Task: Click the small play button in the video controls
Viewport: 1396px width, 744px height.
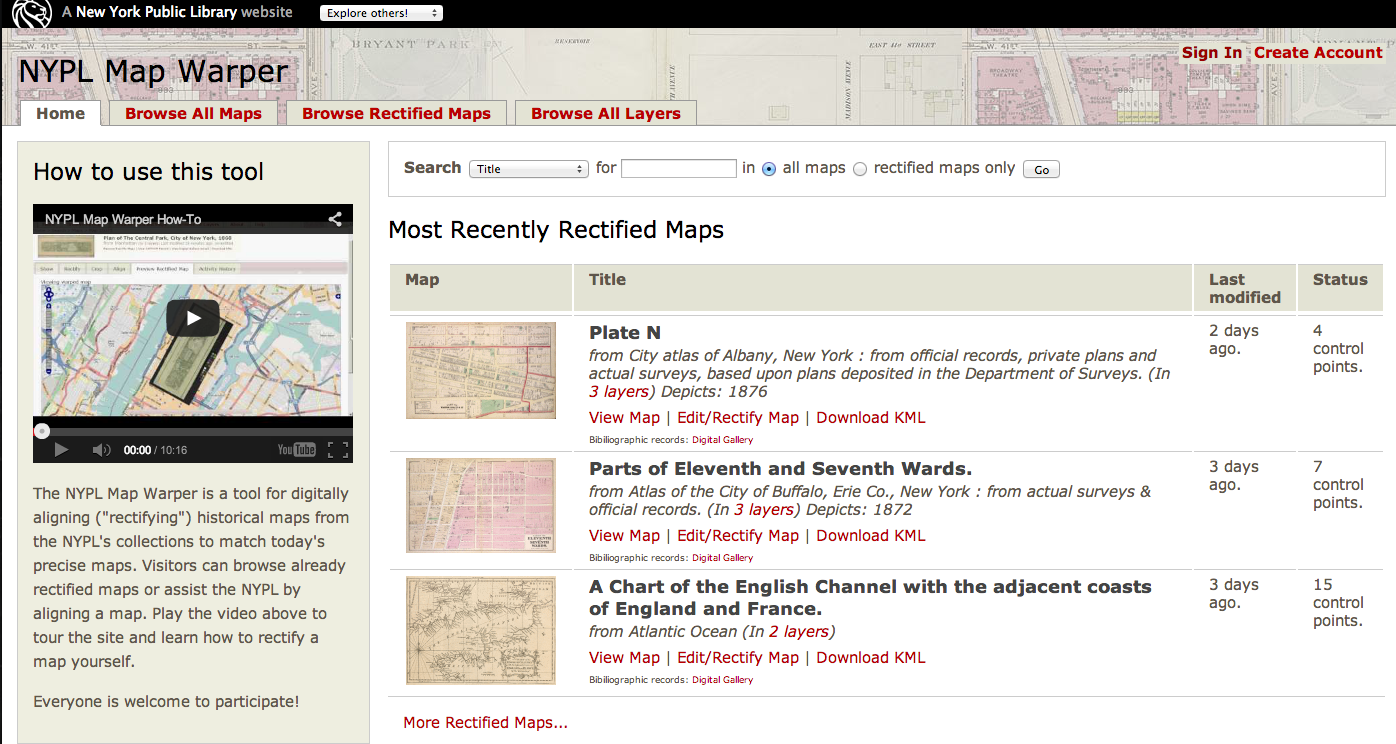Action: point(61,450)
